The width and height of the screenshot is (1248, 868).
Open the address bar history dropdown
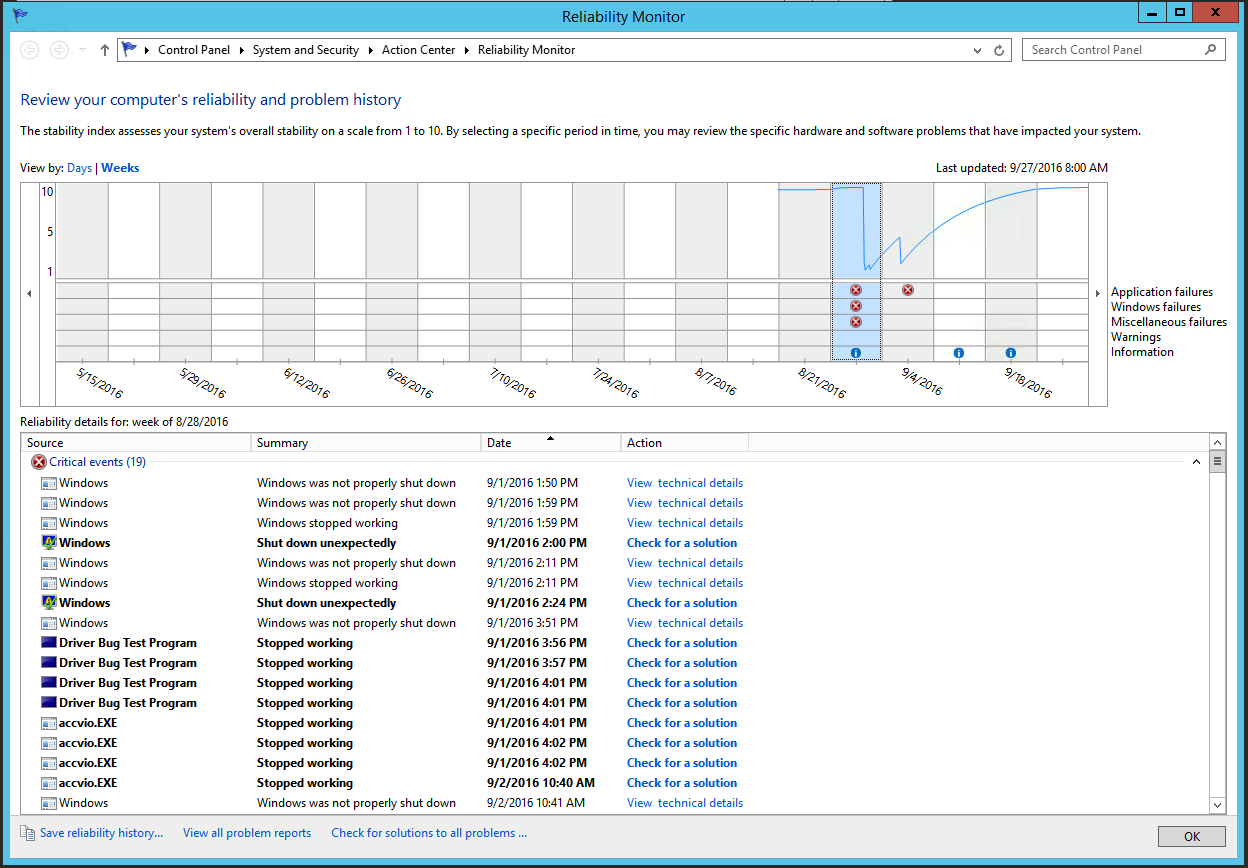coord(976,49)
